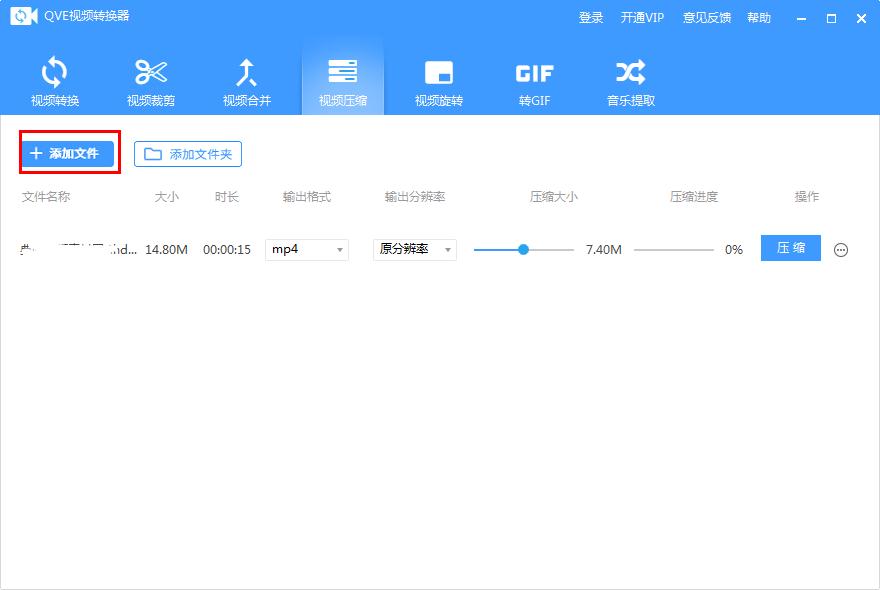The image size is (880, 590).
Task: Open the output format dropdown arrow
Action: pyautogui.click(x=338, y=249)
